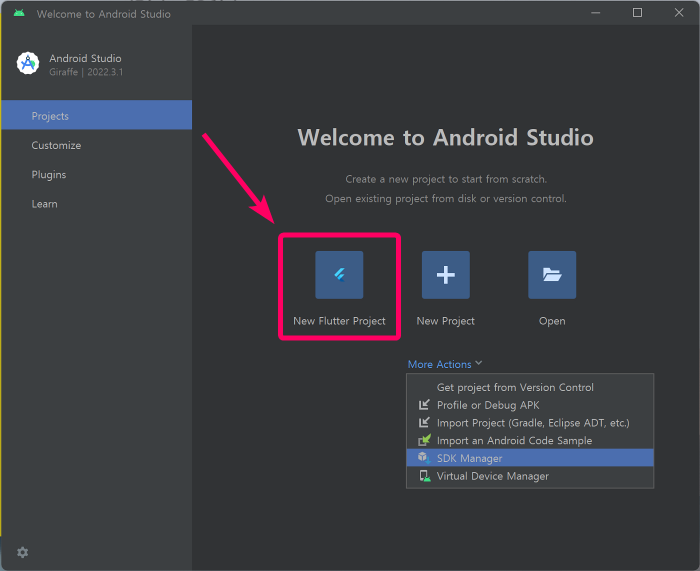Expand the More Actions dropdown

445,364
